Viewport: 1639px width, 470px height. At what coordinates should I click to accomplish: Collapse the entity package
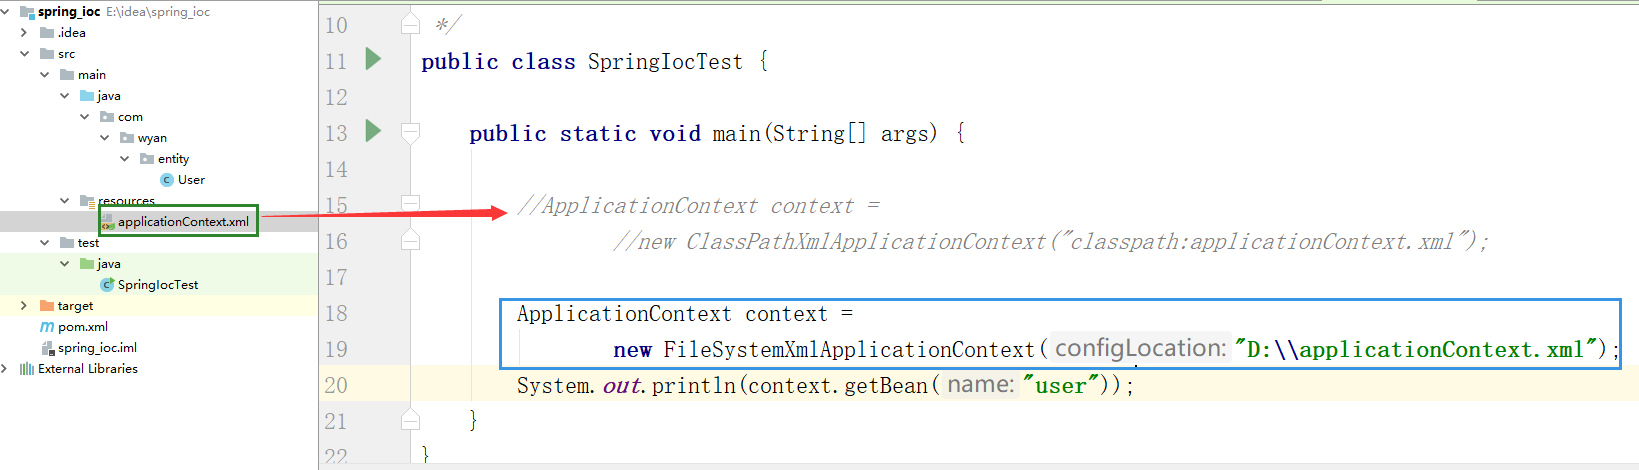(125, 159)
